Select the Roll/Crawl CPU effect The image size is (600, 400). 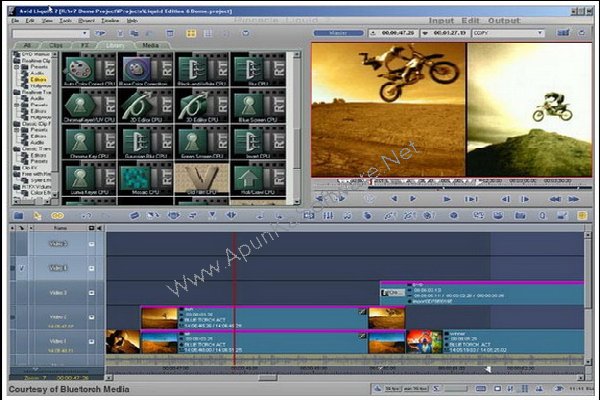(258, 178)
